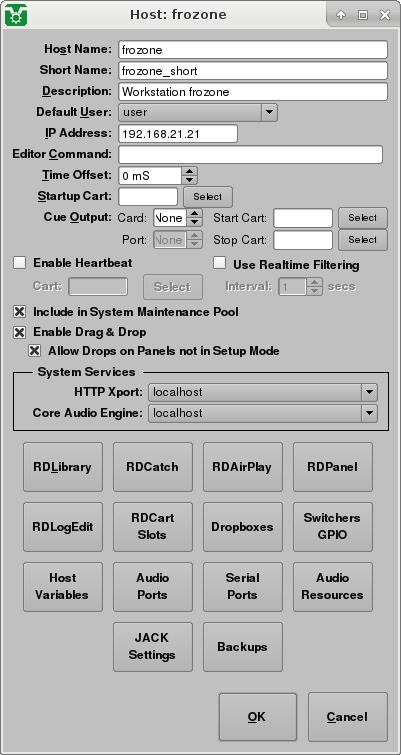Screen dimensions: 401x755
Task: Click the green Rivendell app icon in title bar
Action: tap(15, 15)
